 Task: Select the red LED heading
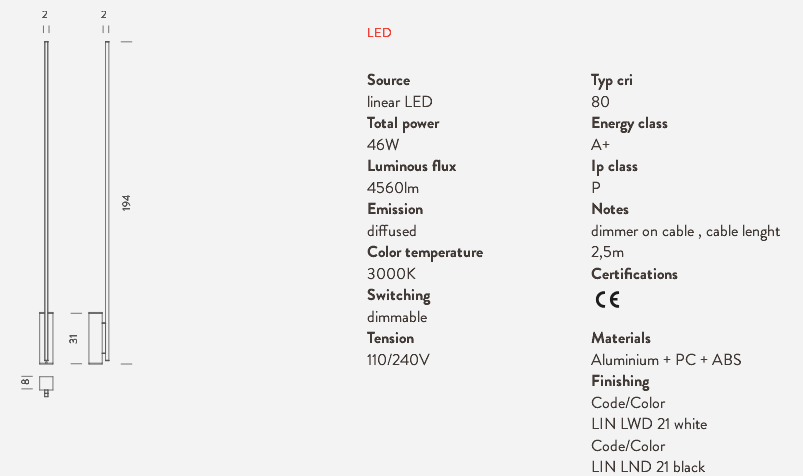point(379,33)
